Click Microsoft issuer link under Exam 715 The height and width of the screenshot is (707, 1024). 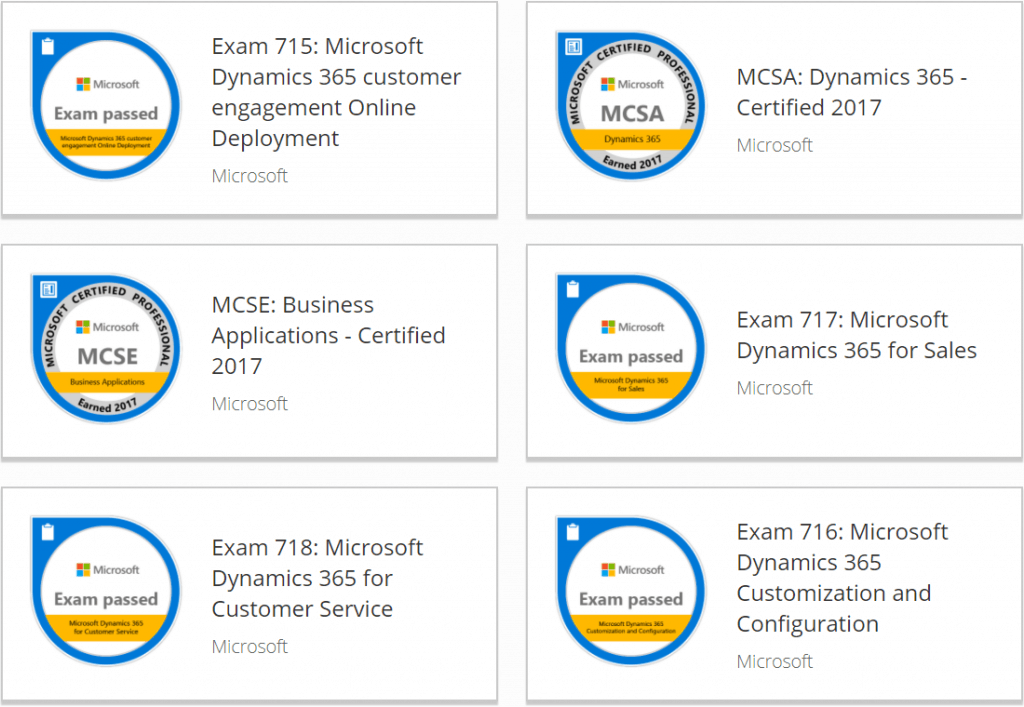[x=249, y=175]
